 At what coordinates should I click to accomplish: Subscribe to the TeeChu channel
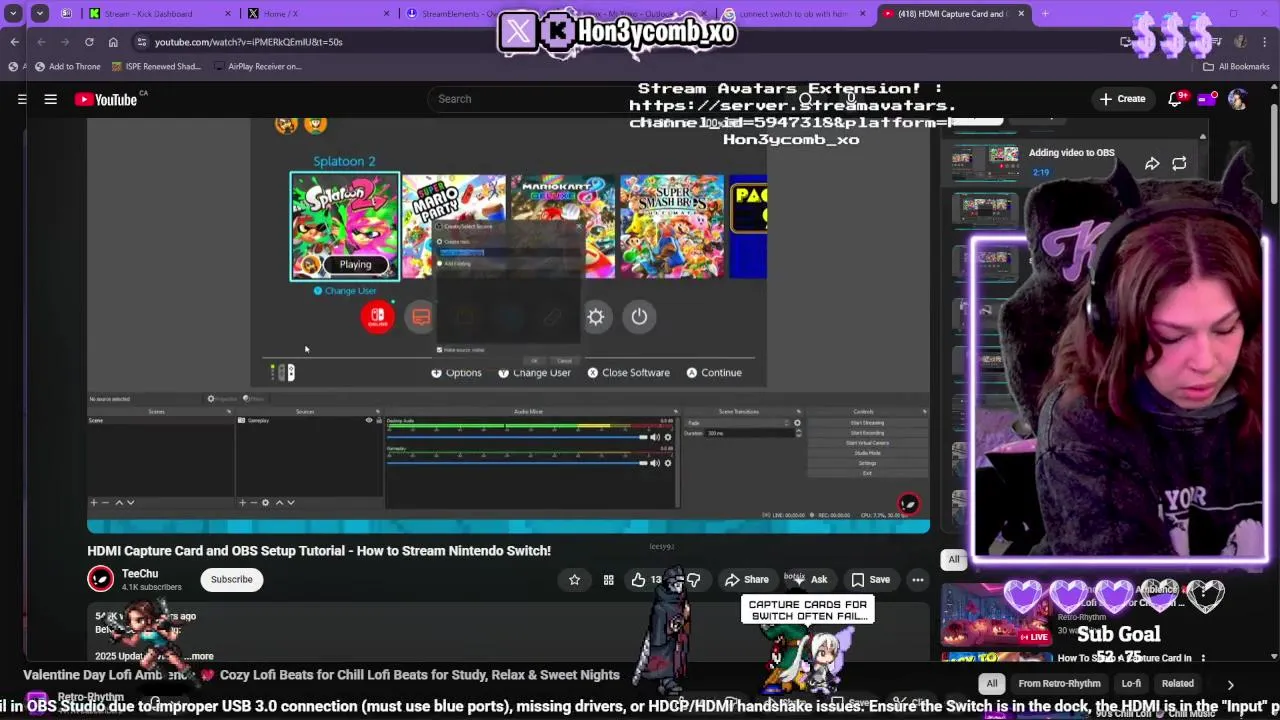point(231,579)
